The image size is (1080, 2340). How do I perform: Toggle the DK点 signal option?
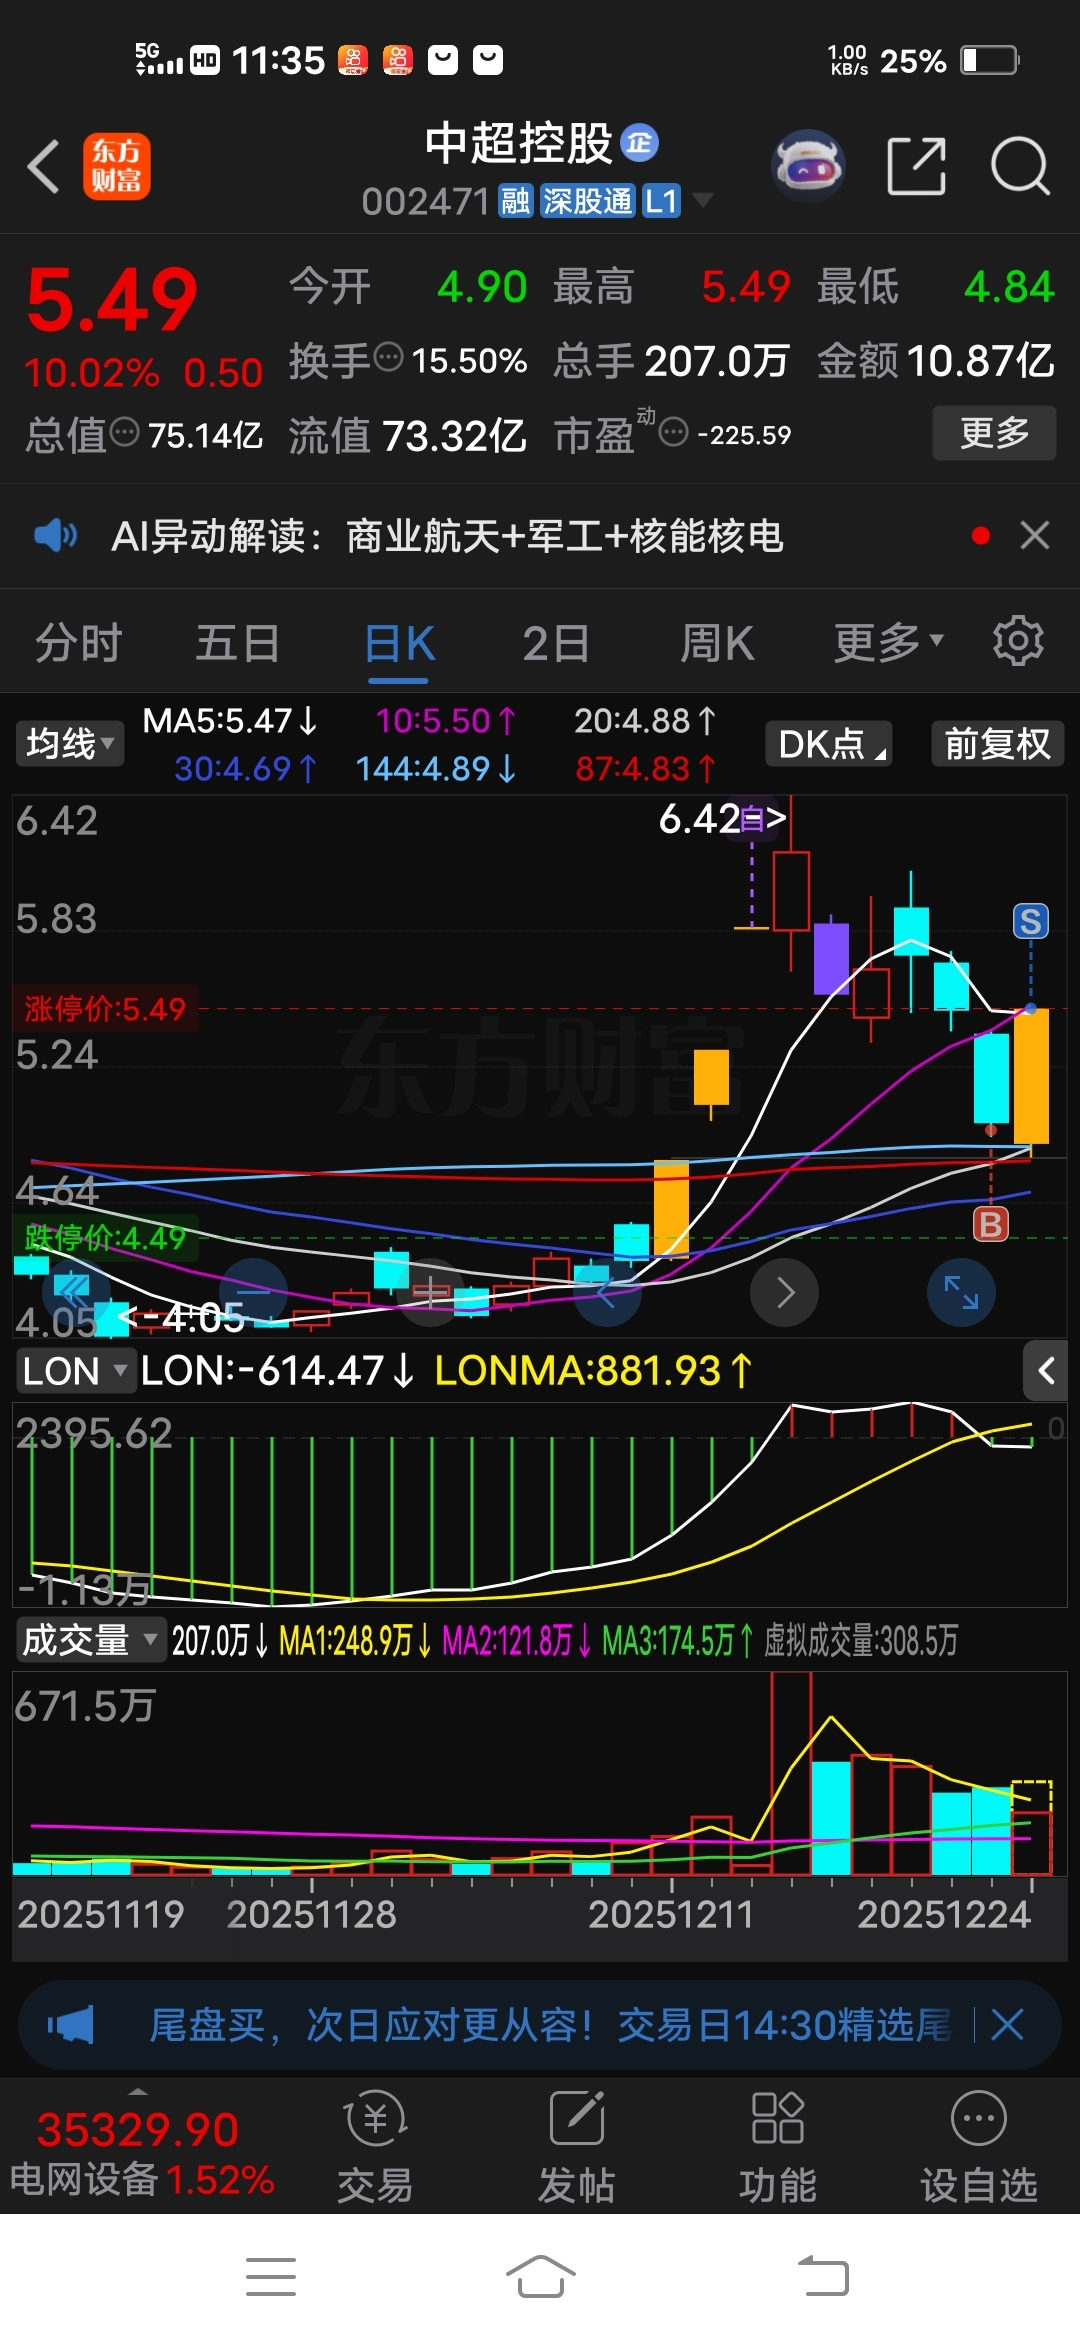coord(829,743)
